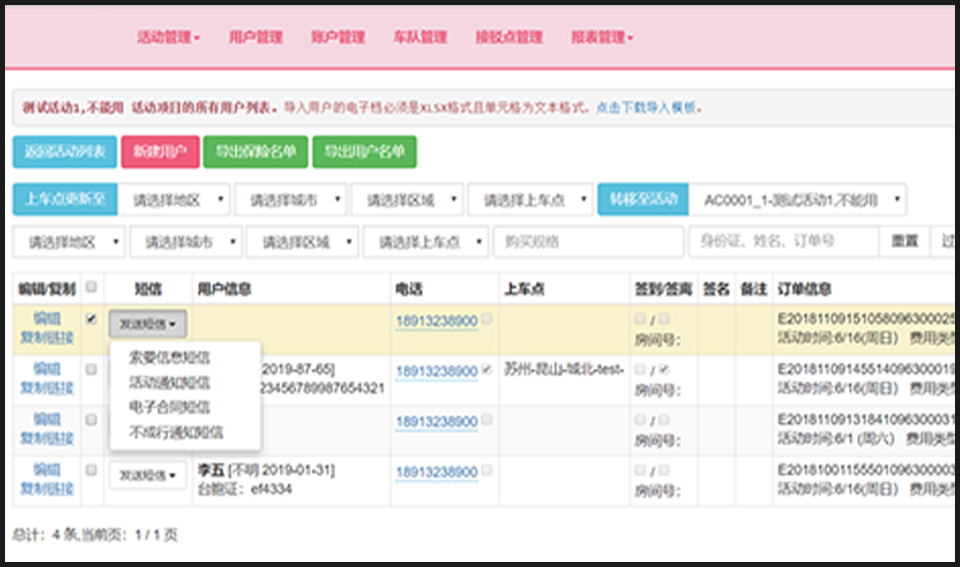The height and width of the screenshot is (567, 960).
Task: Expand the 发送短信 dropdown in 李五 row
Action: click(x=148, y=475)
